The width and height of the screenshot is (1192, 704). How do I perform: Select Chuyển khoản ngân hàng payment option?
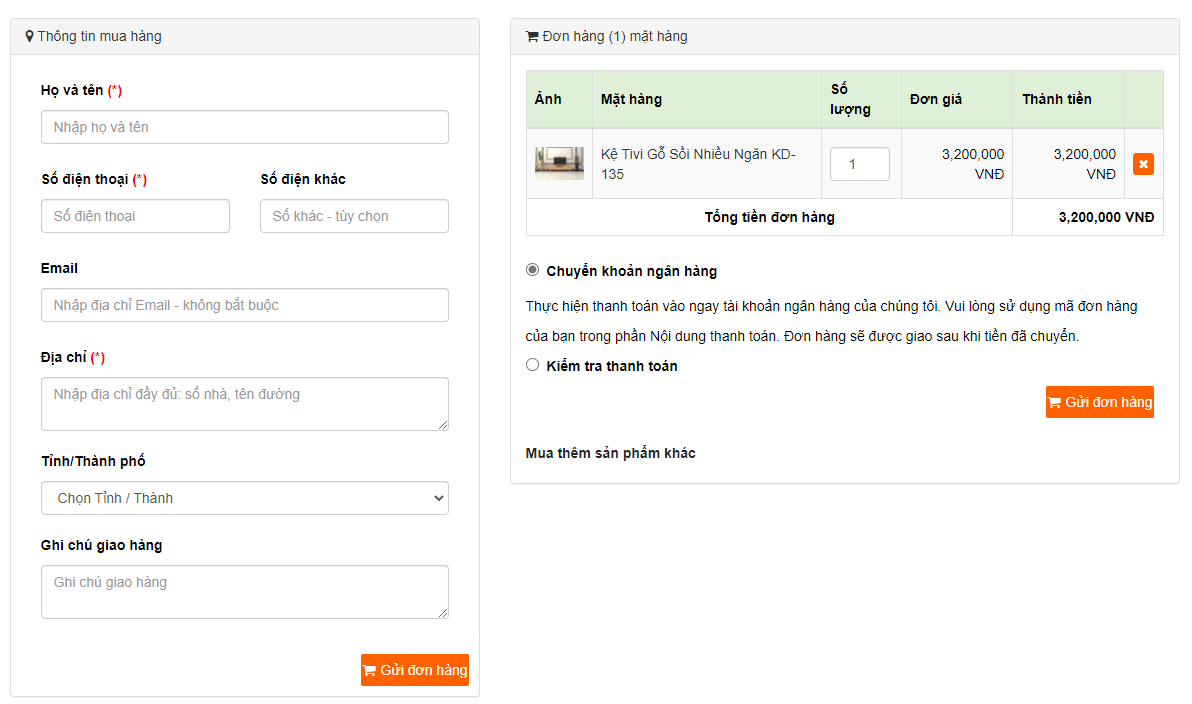click(x=533, y=270)
